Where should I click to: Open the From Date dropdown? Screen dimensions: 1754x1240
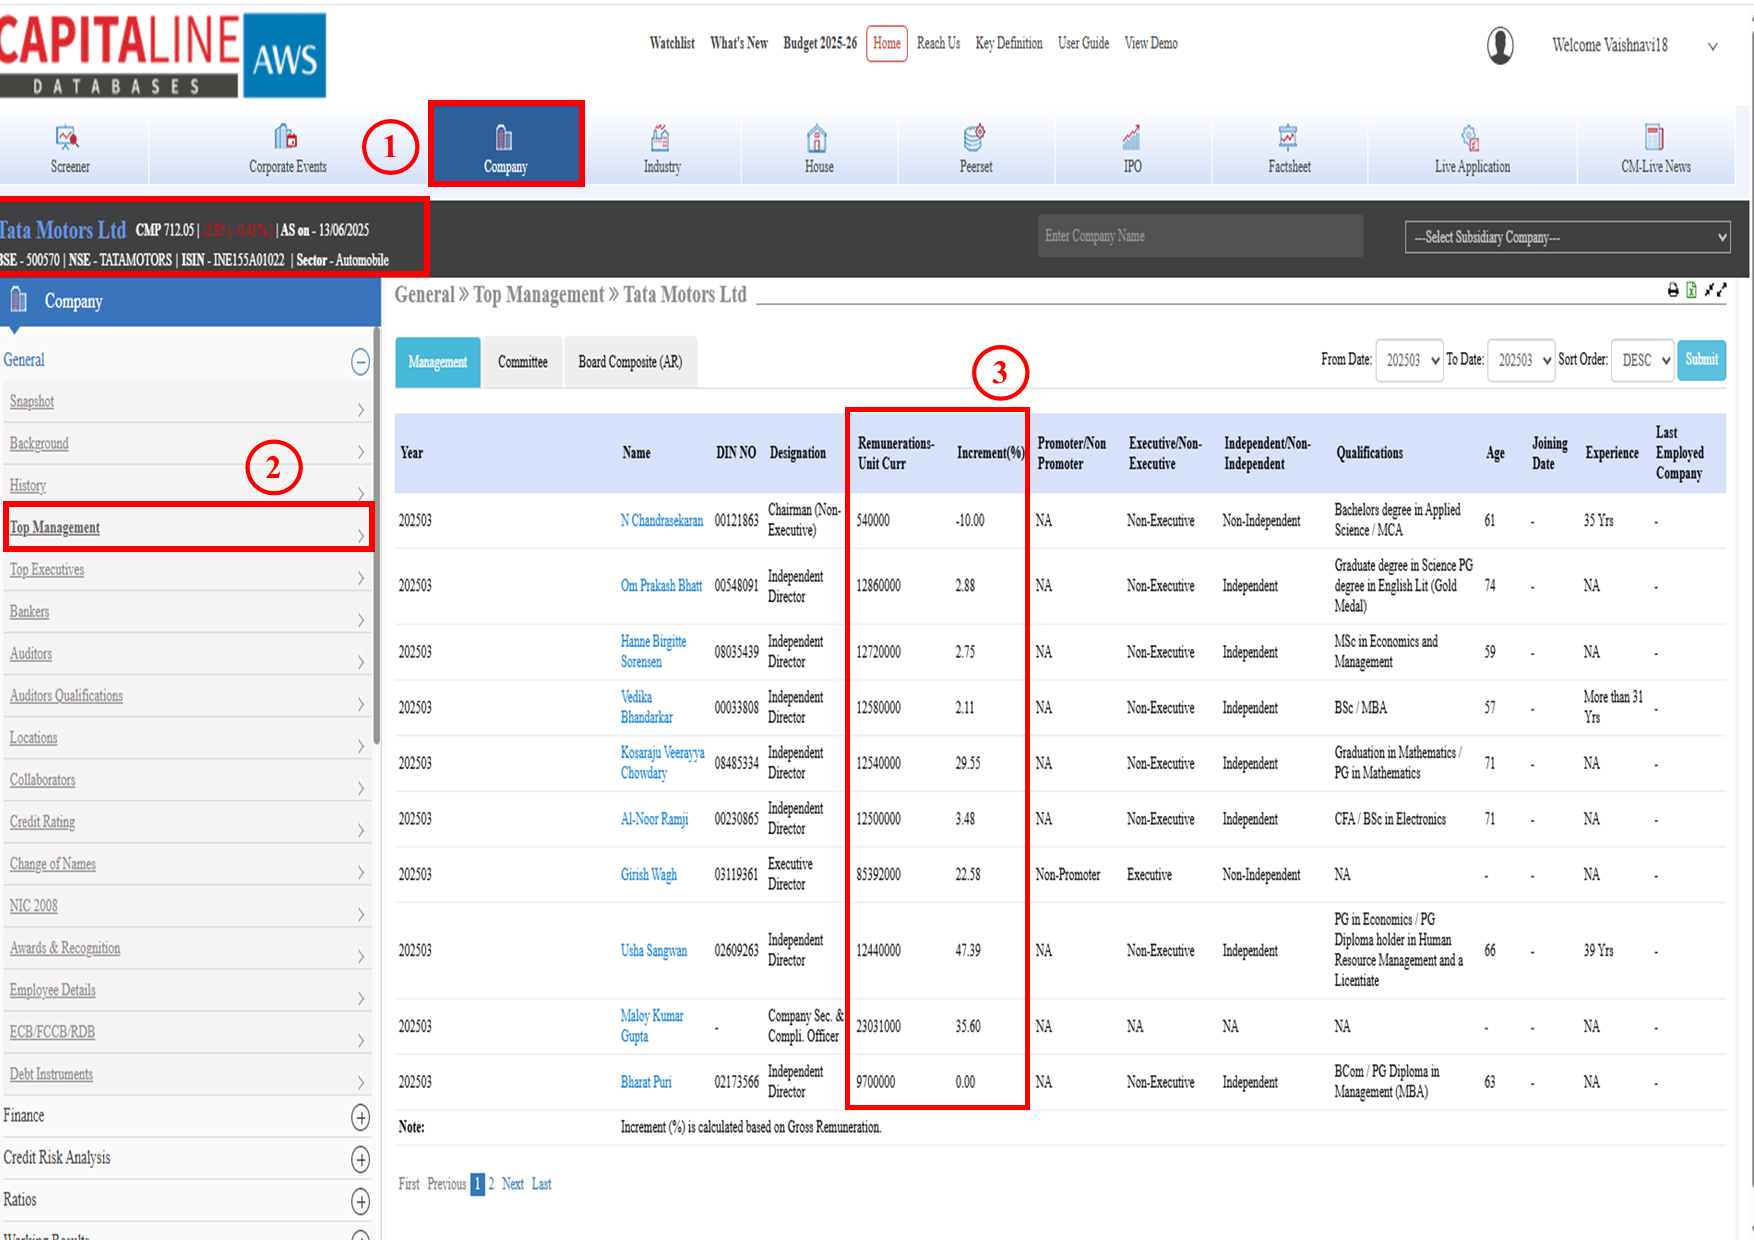click(1409, 360)
